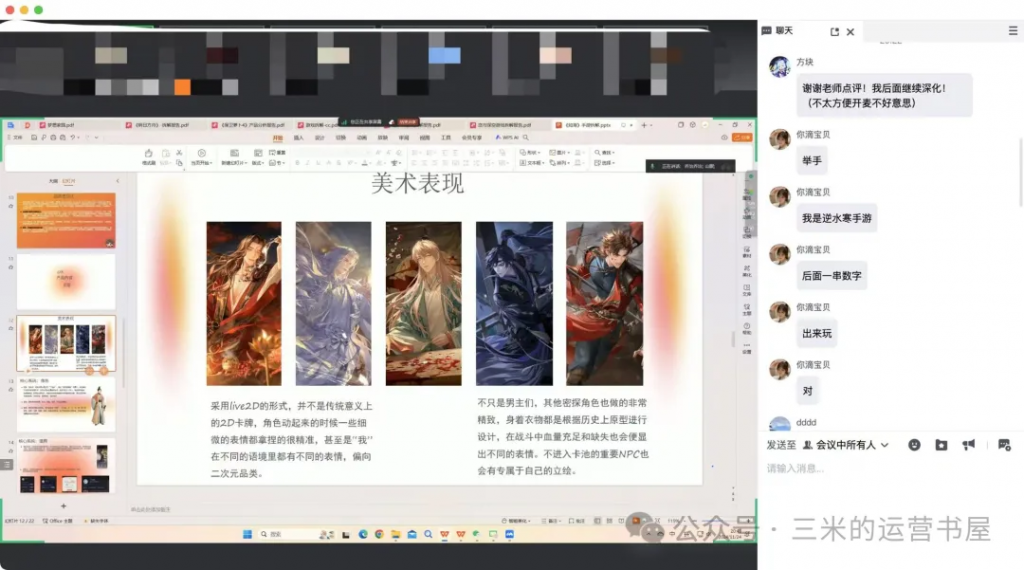Click the Windows Start button on taskbar
Screen dimensions: 1024x570
click(248, 534)
